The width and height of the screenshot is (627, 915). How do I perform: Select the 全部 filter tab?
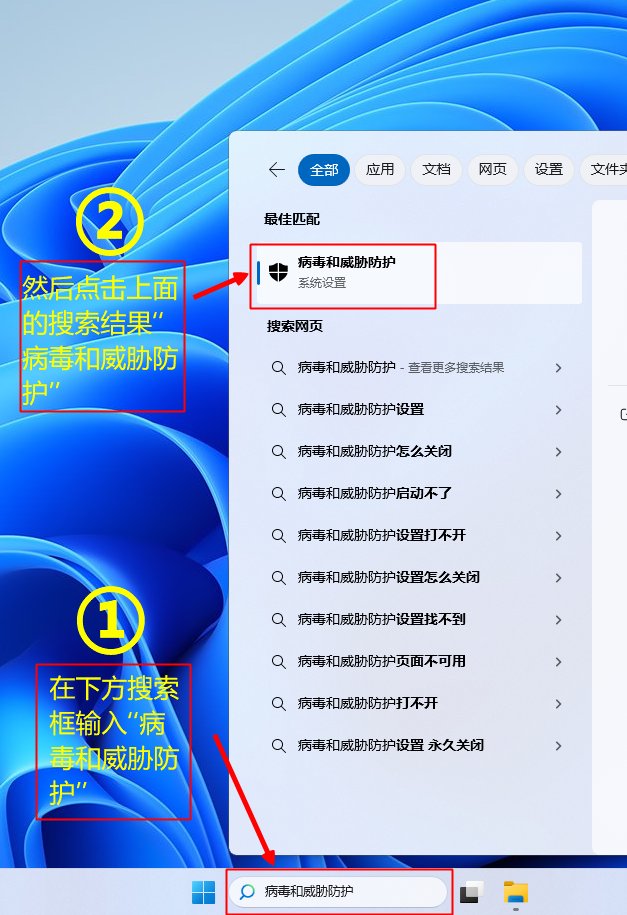[x=324, y=170]
